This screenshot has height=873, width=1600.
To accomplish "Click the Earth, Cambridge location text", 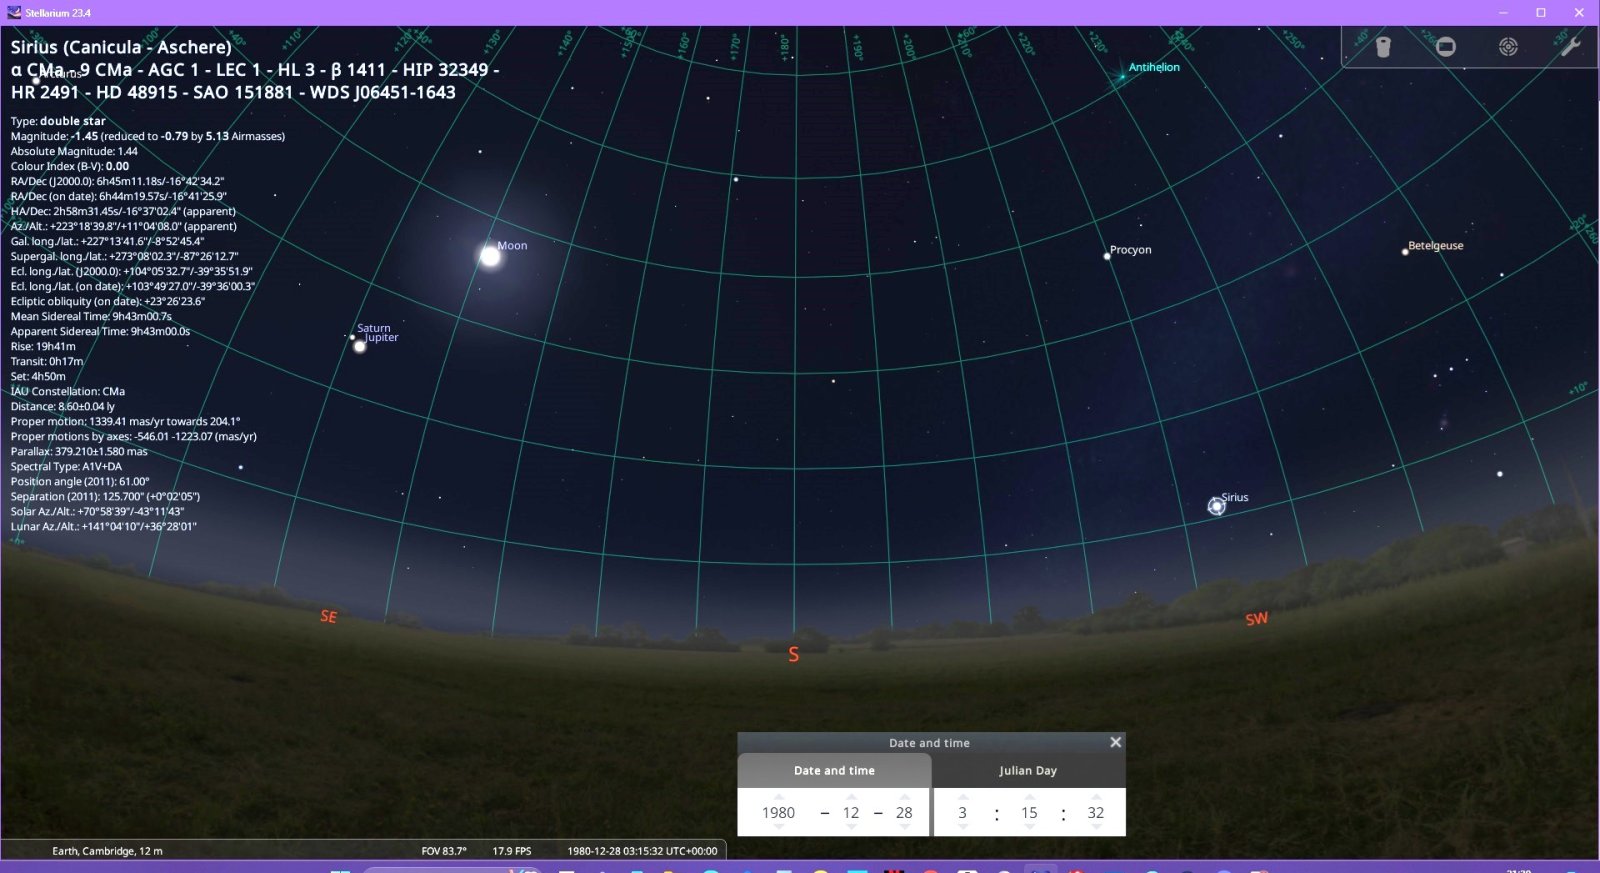I will pyautogui.click(x=107, y=851).
